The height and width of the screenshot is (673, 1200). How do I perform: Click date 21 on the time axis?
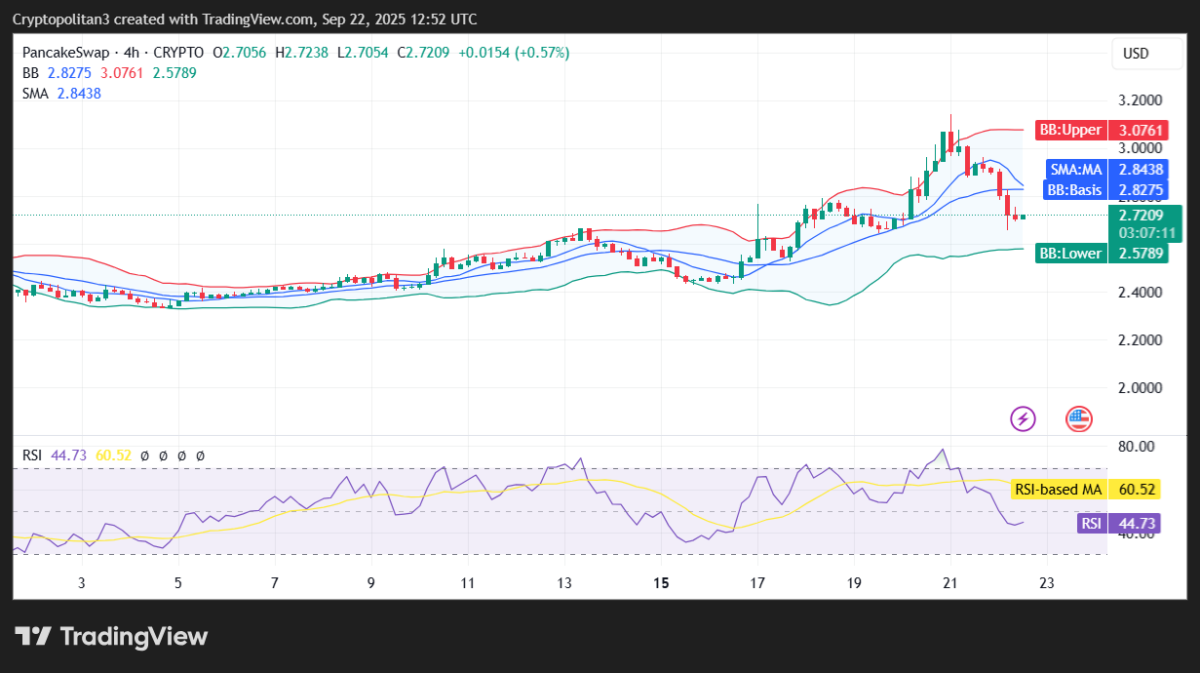(x=950, y=582)
